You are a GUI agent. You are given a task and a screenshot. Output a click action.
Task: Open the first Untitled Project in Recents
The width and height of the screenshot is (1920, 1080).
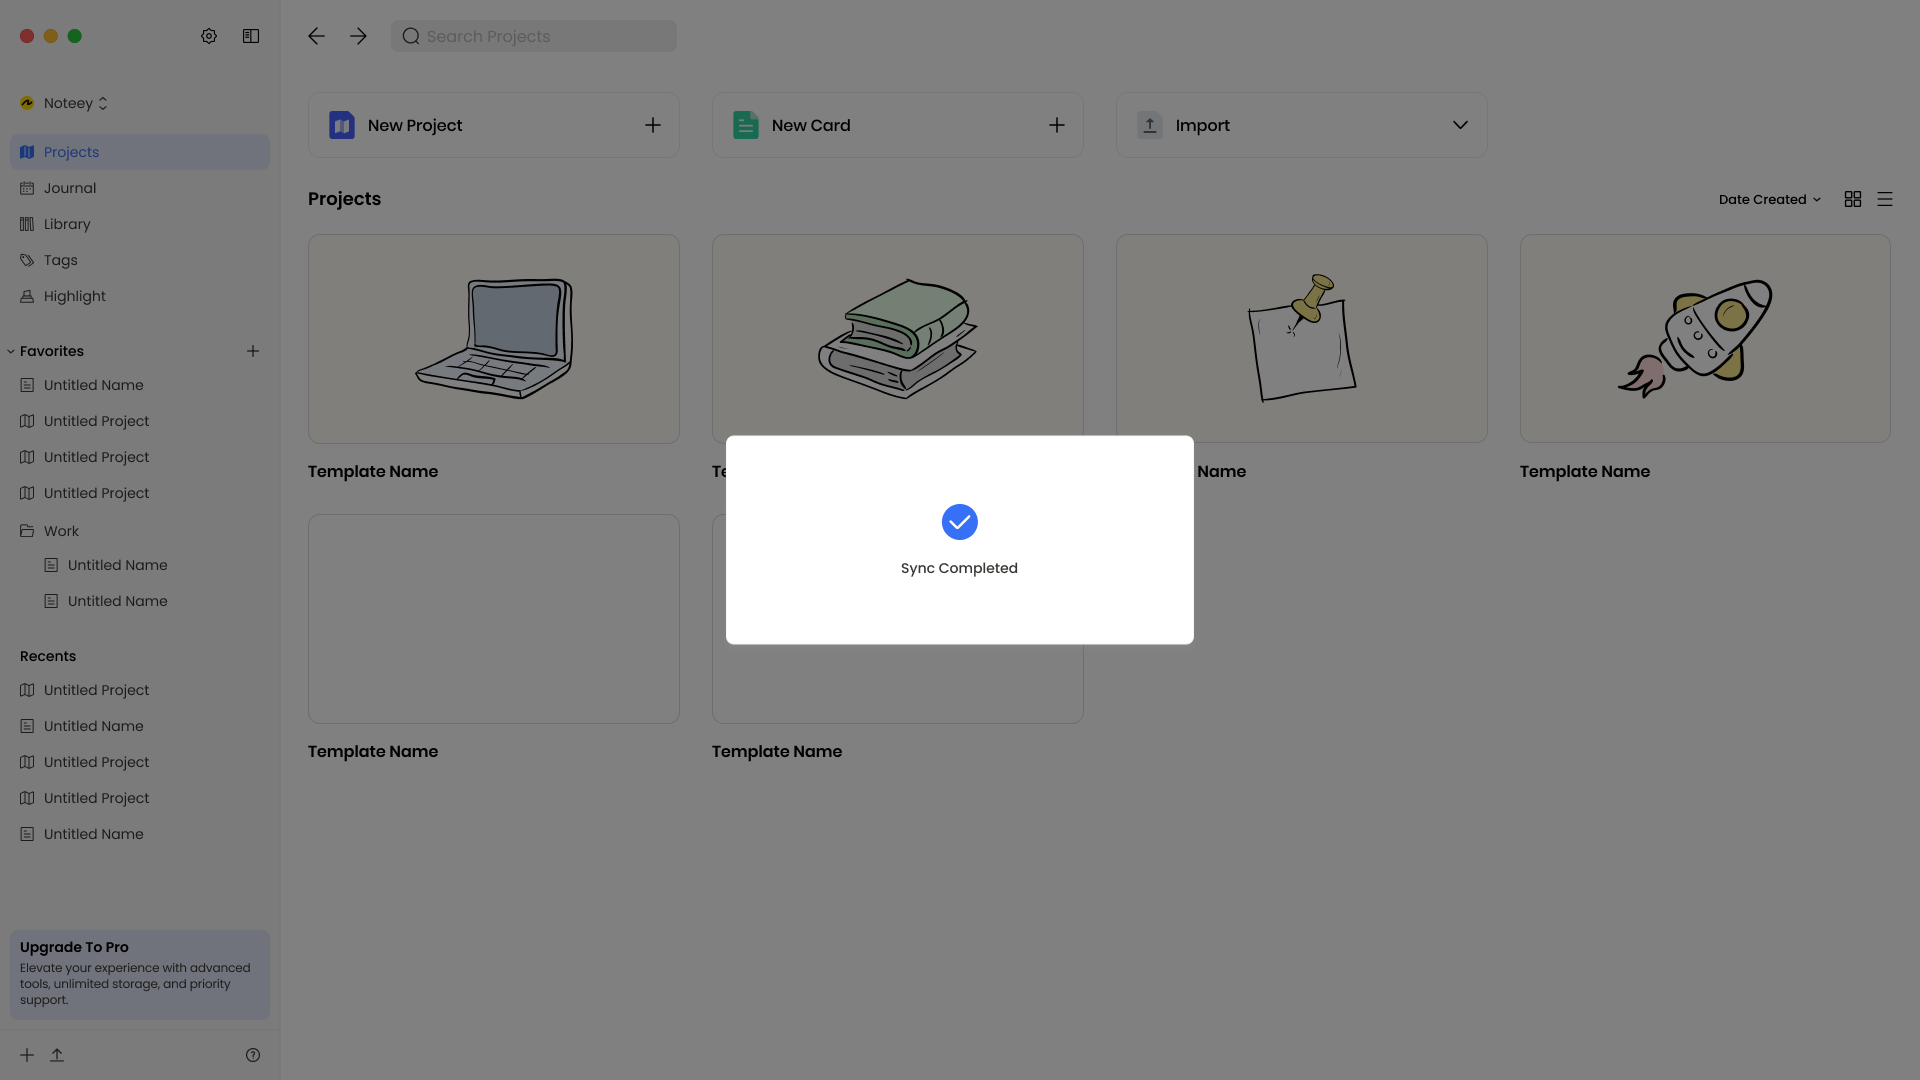tap(140, 690)
